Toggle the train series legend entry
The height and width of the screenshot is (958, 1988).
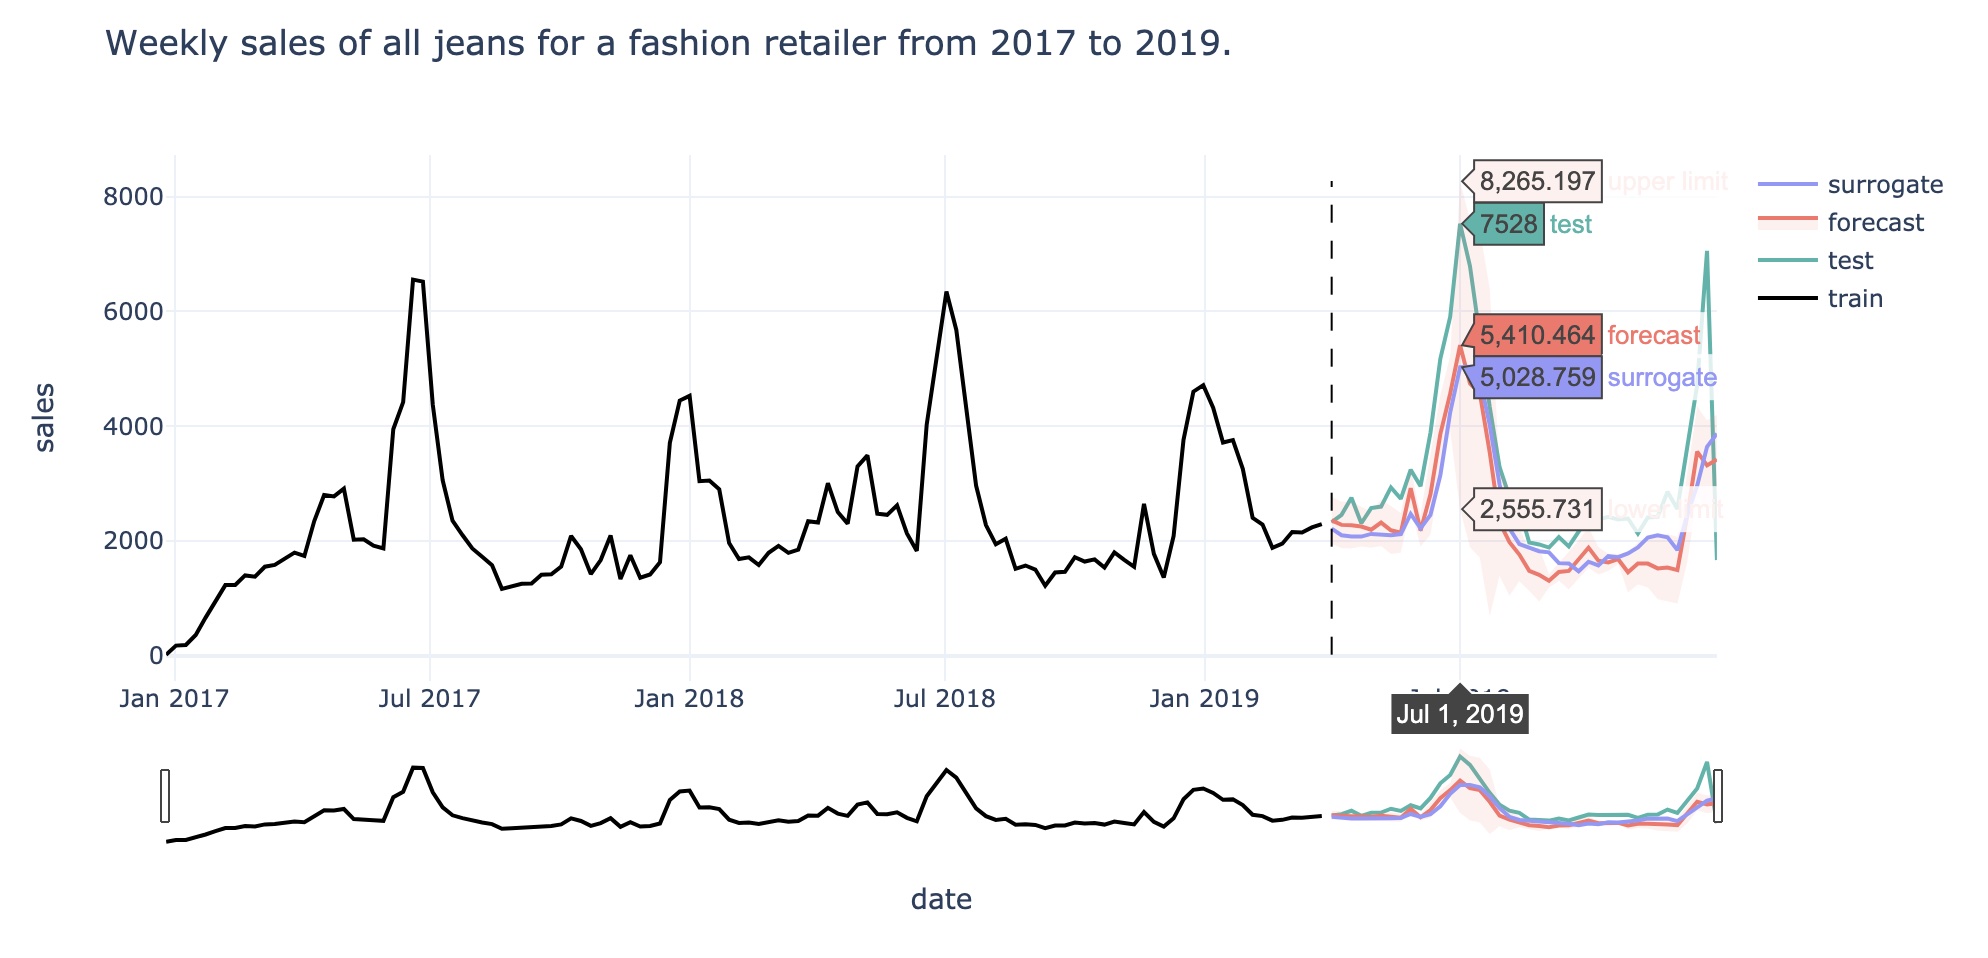coord(1820,299)
